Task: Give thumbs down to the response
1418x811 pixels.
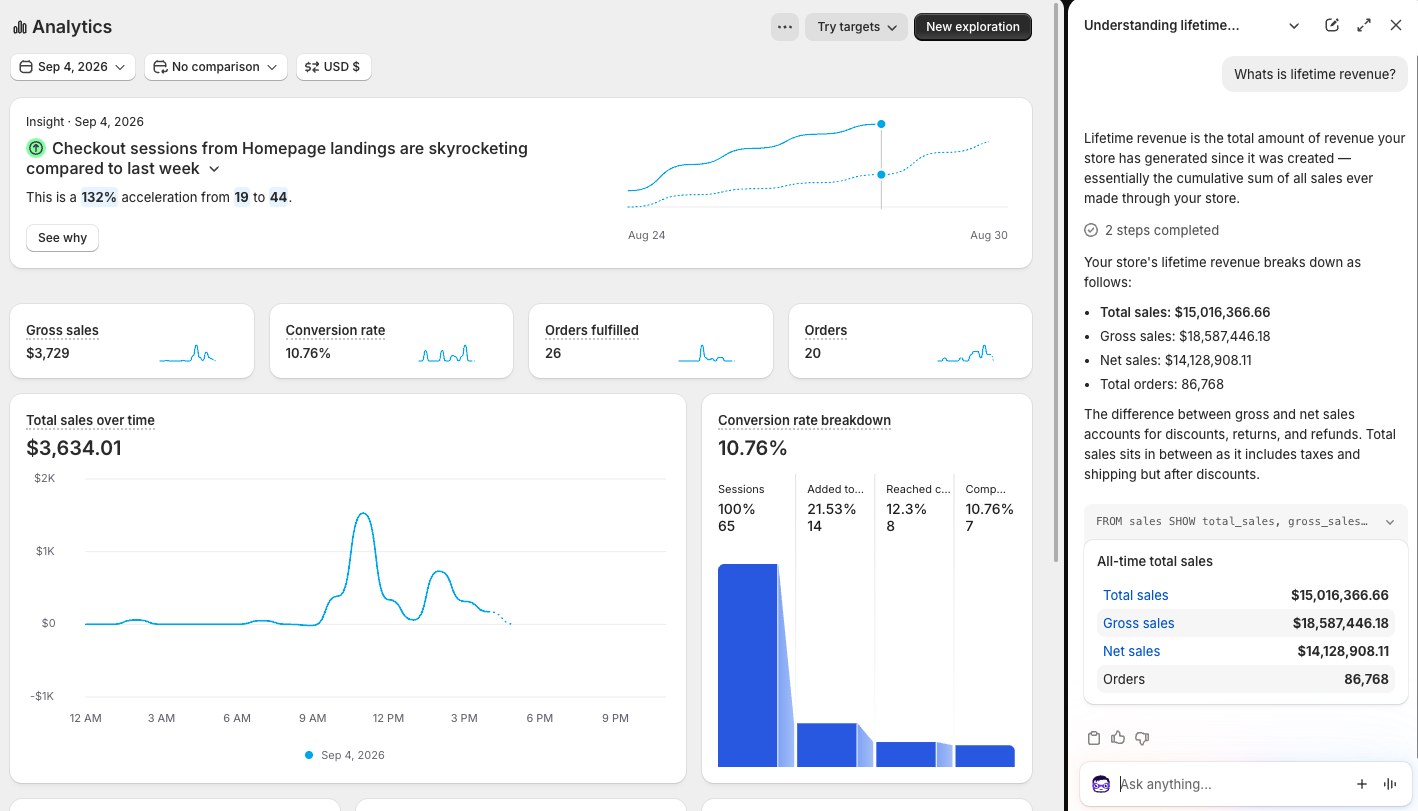Action: click(1142, 738)
